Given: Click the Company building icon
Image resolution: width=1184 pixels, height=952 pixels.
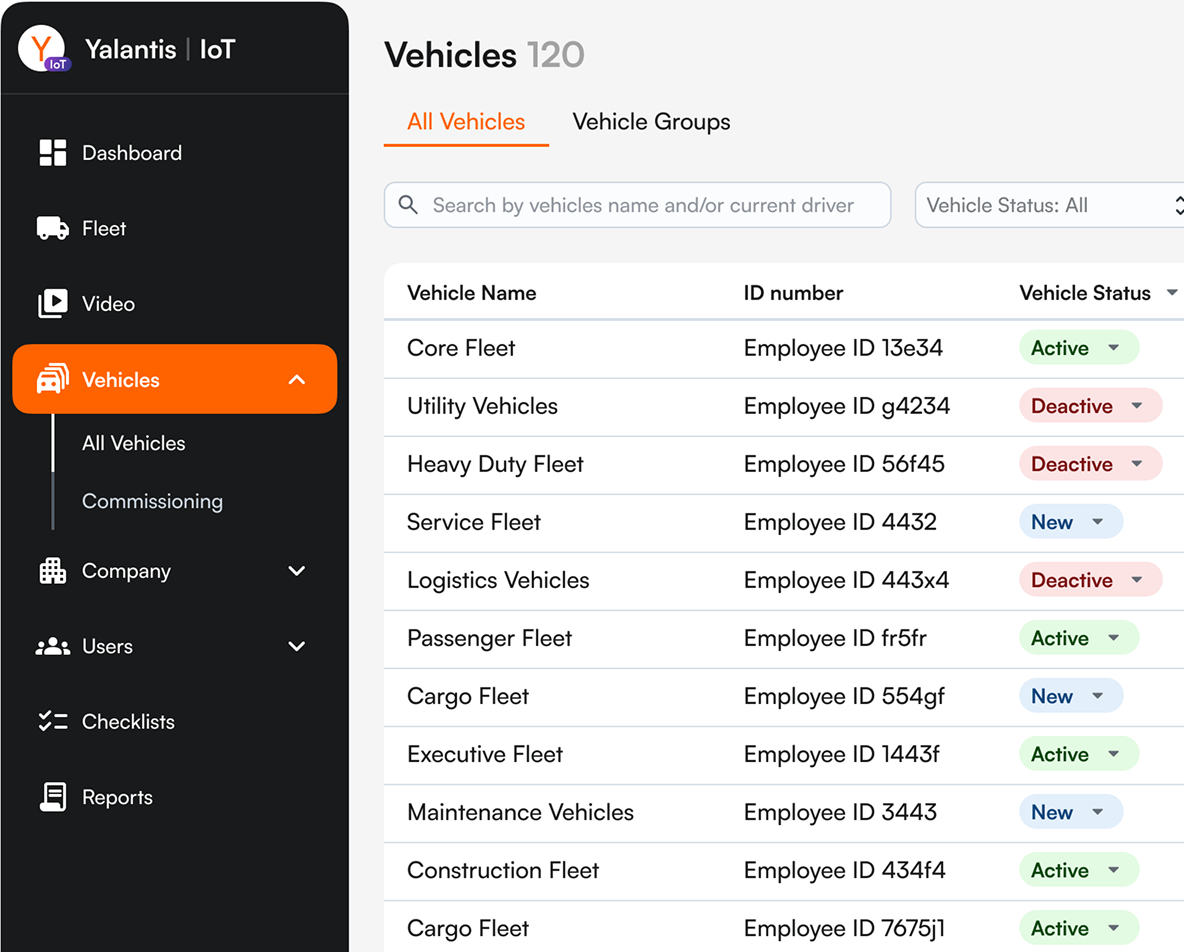Looking at the screenshot, I should pos(52,571).
